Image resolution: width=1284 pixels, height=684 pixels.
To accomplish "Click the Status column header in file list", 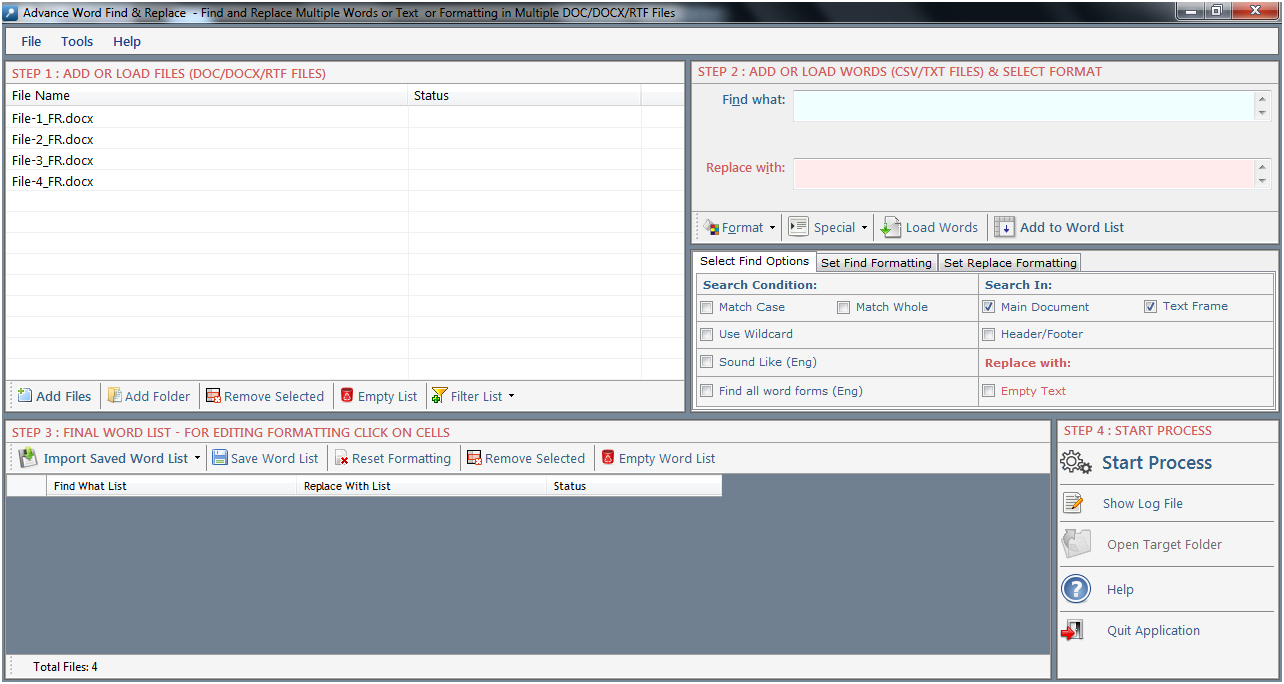I will coord(525,96).
